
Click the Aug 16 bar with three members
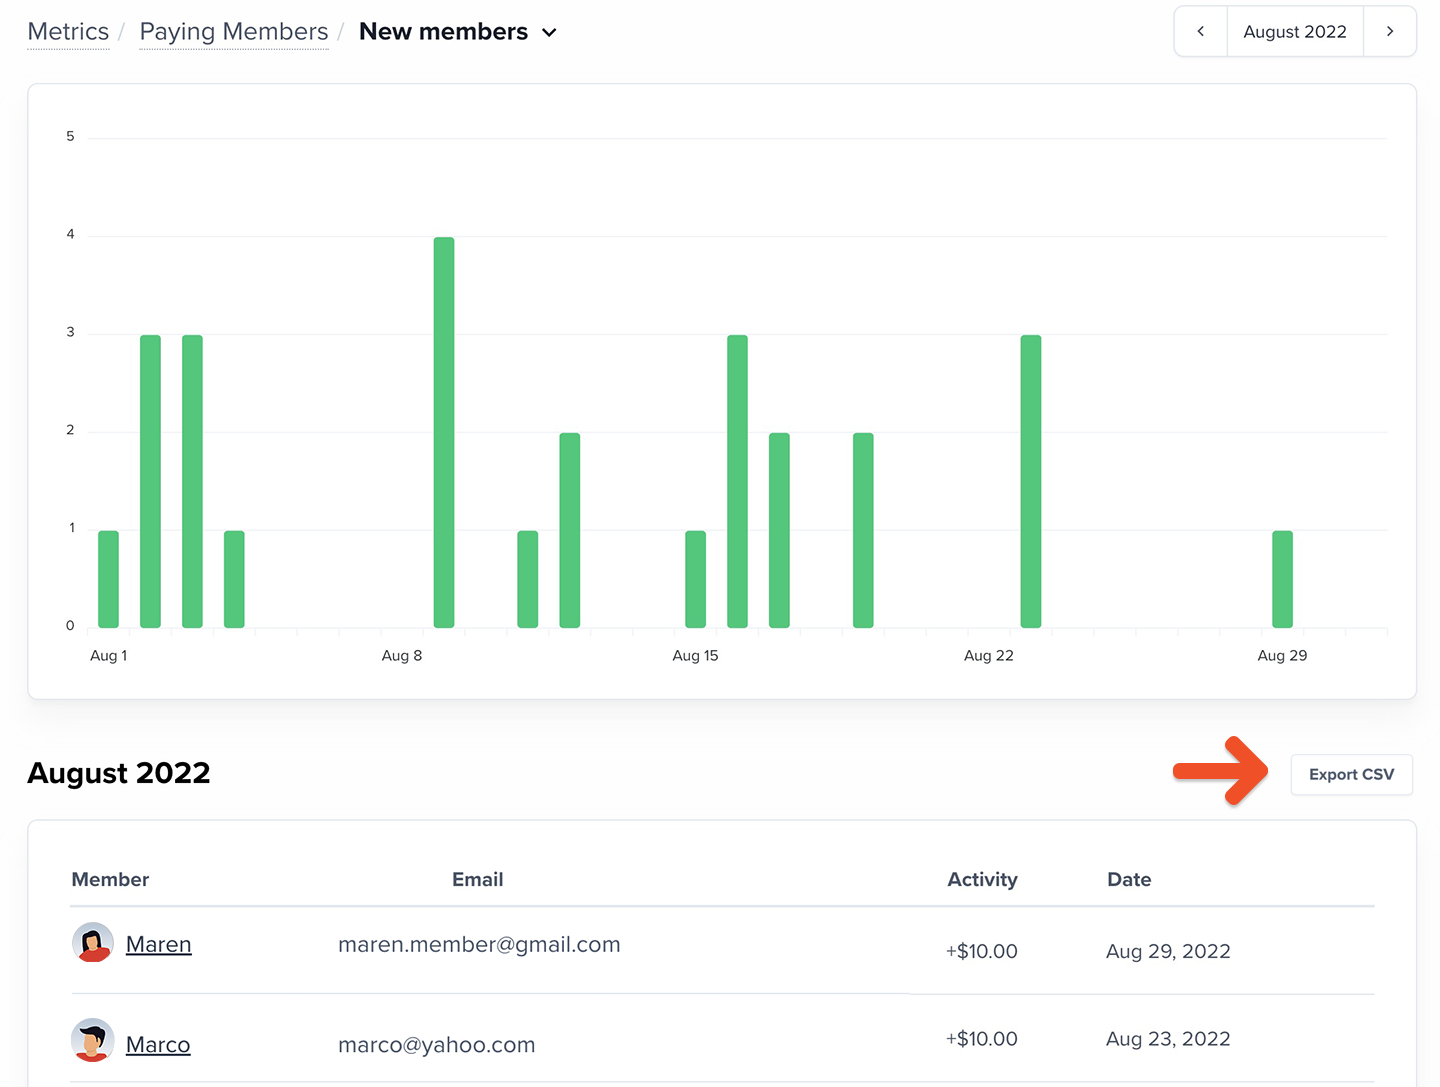pos(737,481)
